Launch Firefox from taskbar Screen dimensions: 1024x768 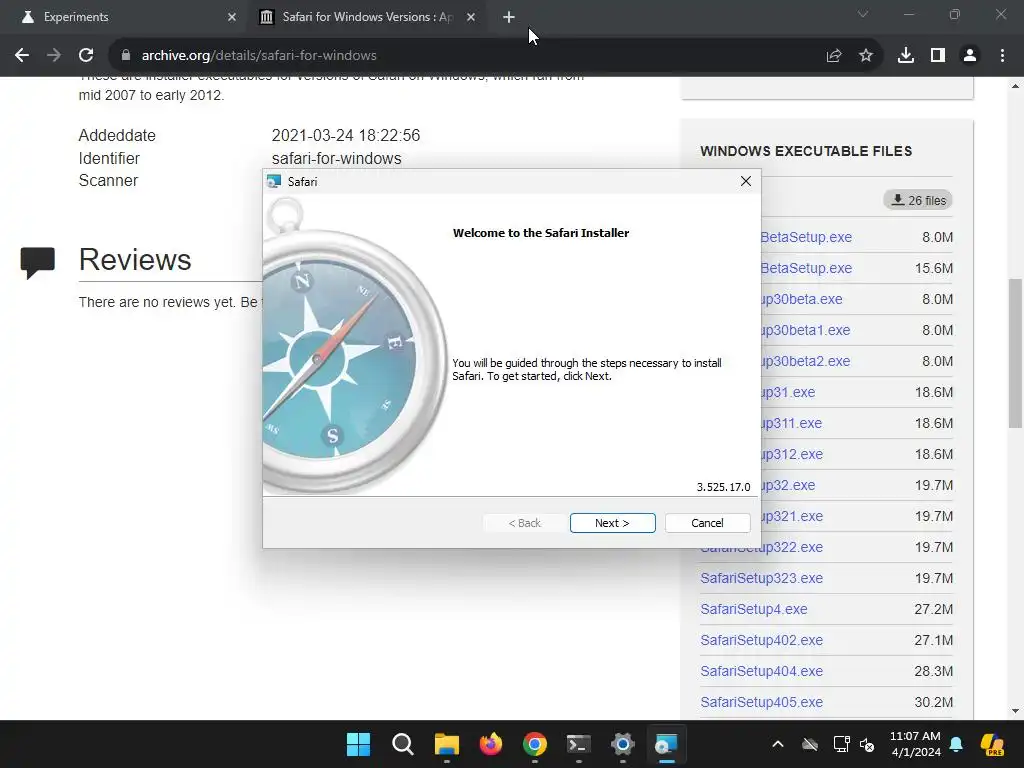point(490,744)
